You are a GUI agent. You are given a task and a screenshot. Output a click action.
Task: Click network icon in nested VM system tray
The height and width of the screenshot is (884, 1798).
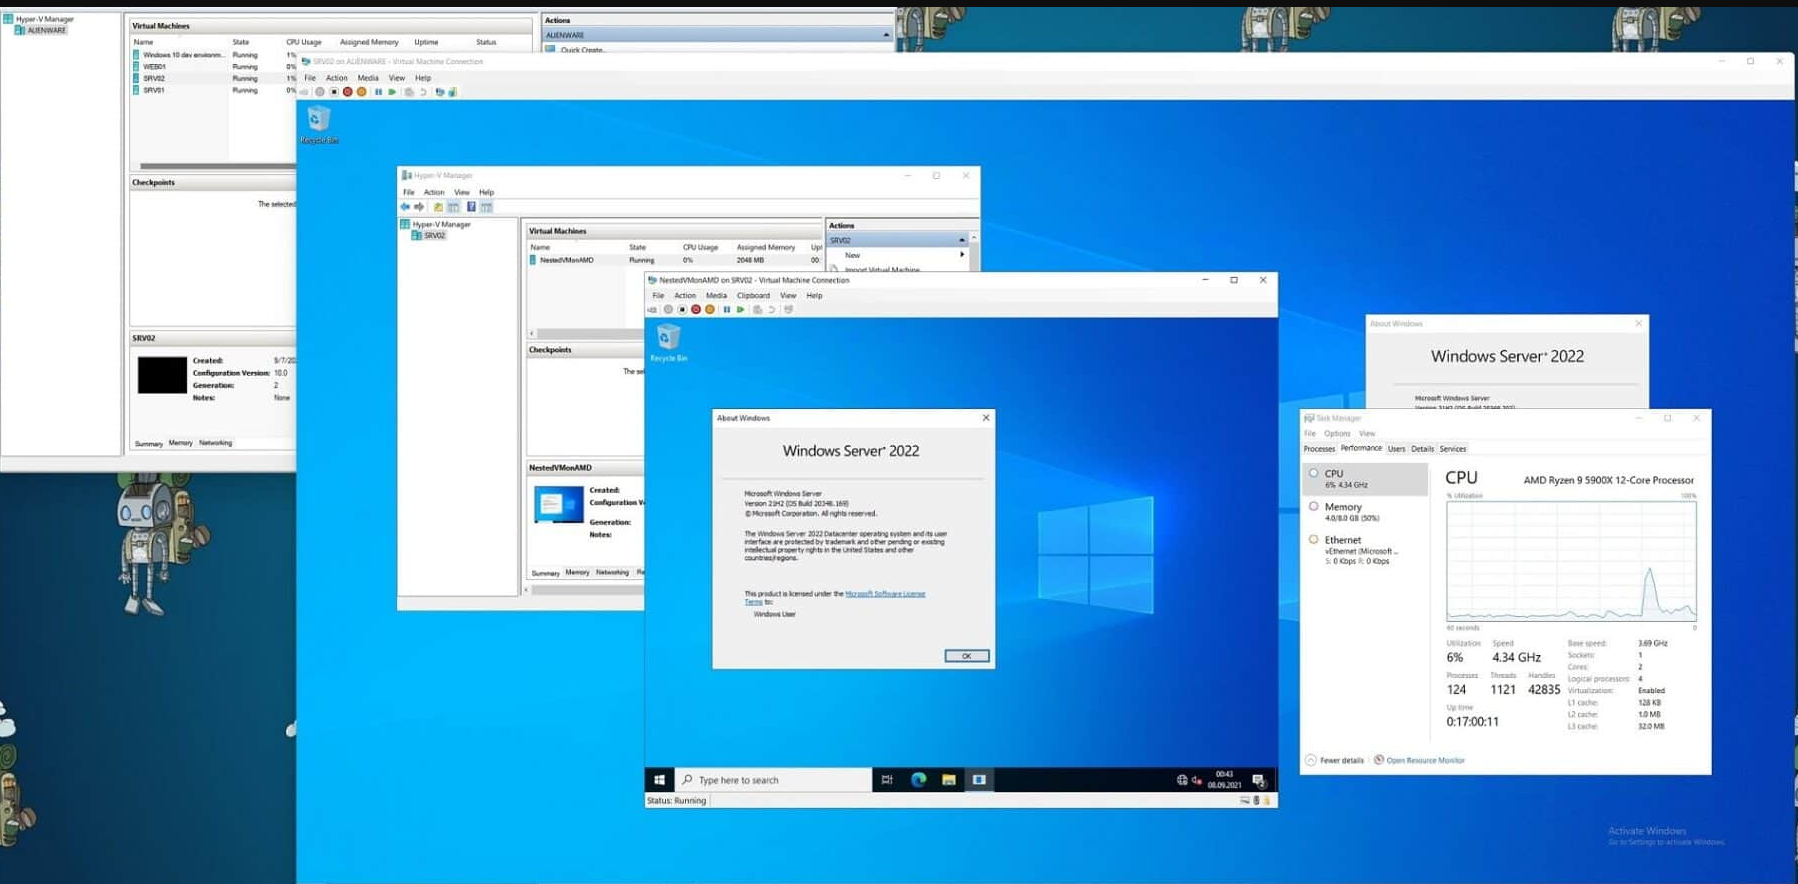click(1182, 781)
